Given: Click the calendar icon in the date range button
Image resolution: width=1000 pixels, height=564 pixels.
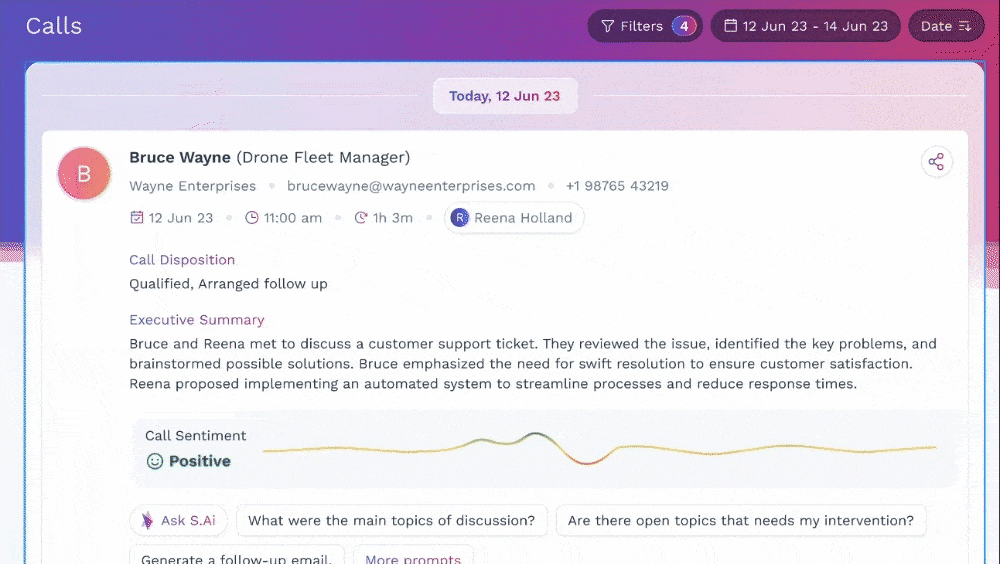Looking at the screenshot, I should point(731,26).
